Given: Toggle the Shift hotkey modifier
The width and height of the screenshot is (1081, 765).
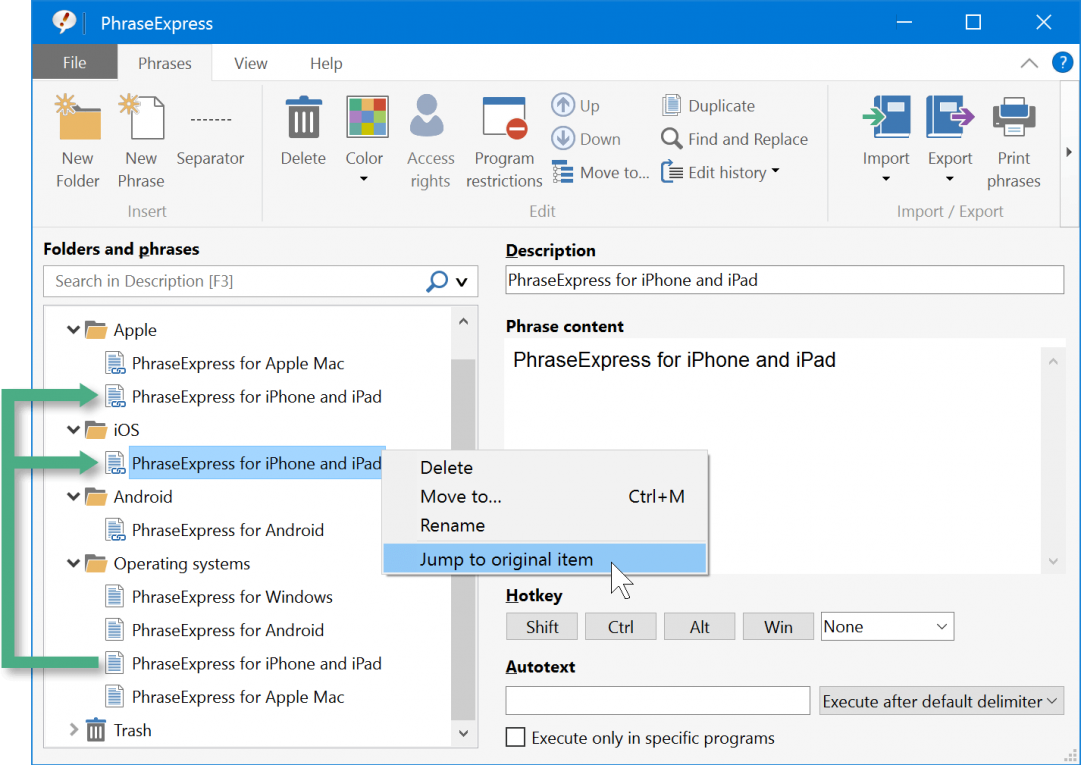Looking at the screenshot, I should coord(542,626).
